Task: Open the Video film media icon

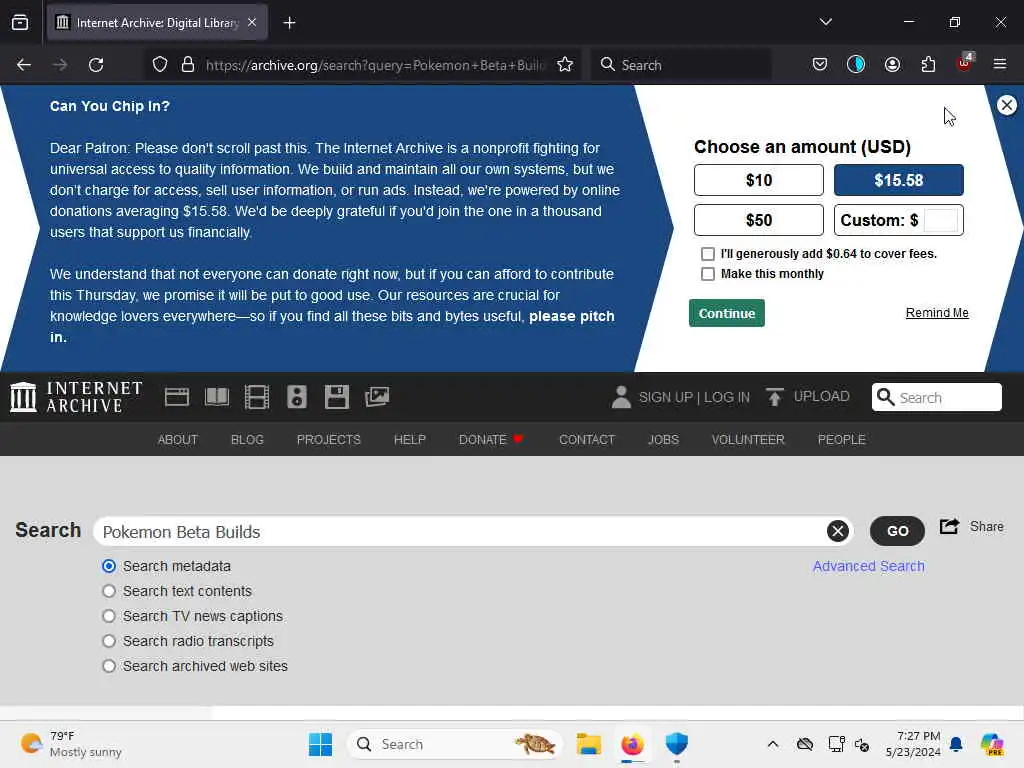Action: [x=257, y=397]
